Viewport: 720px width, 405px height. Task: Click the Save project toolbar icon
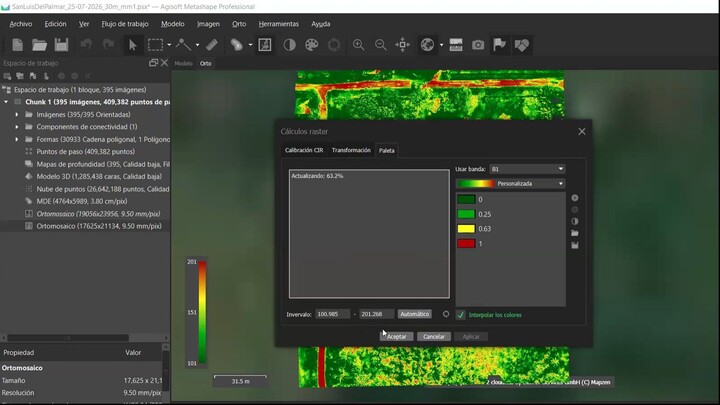point(61,45)
